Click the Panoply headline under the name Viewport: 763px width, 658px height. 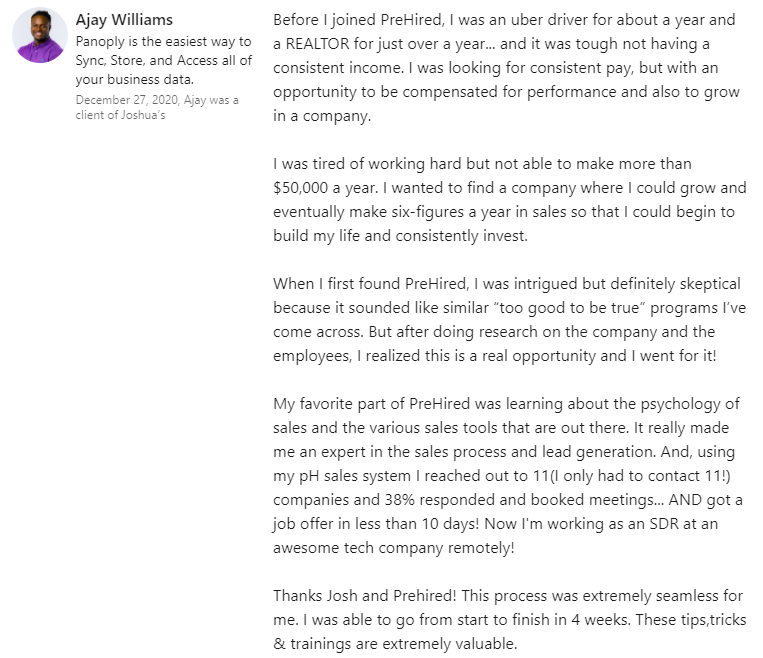[x=164, y=62]
